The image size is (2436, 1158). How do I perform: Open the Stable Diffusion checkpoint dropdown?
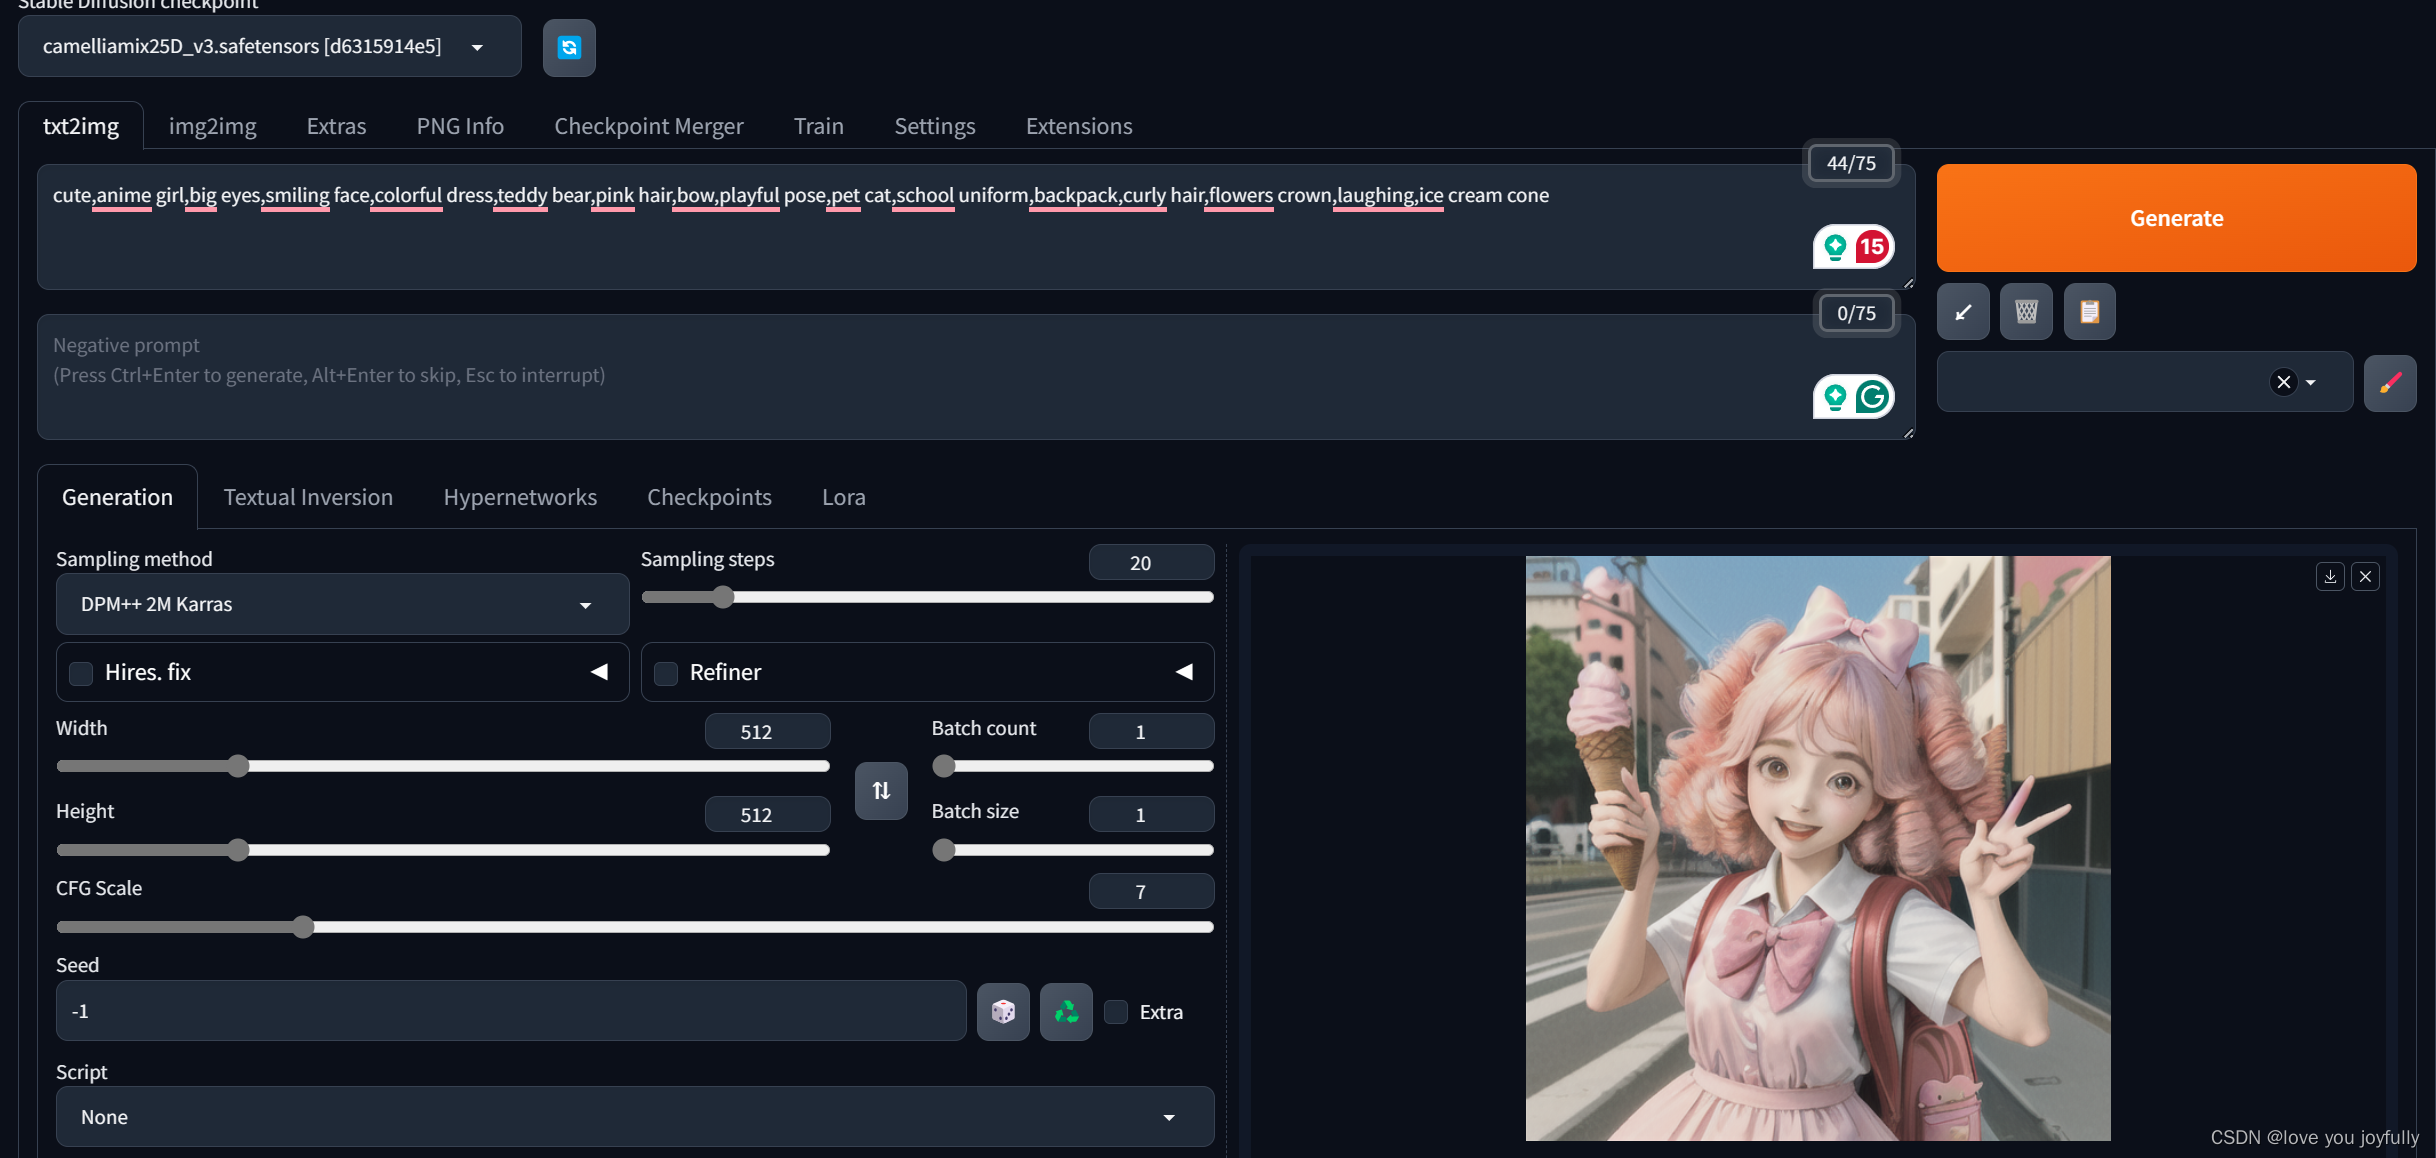coord(270,47)
